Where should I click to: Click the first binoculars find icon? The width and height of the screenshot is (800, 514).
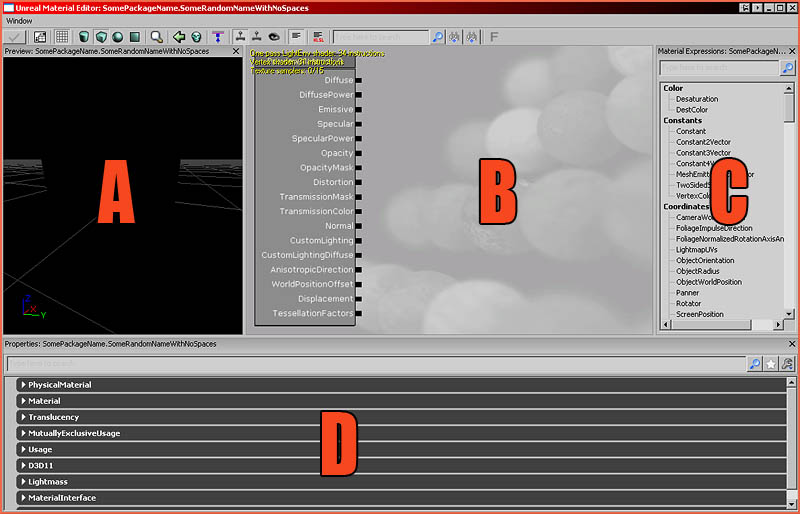coord(454,37)
